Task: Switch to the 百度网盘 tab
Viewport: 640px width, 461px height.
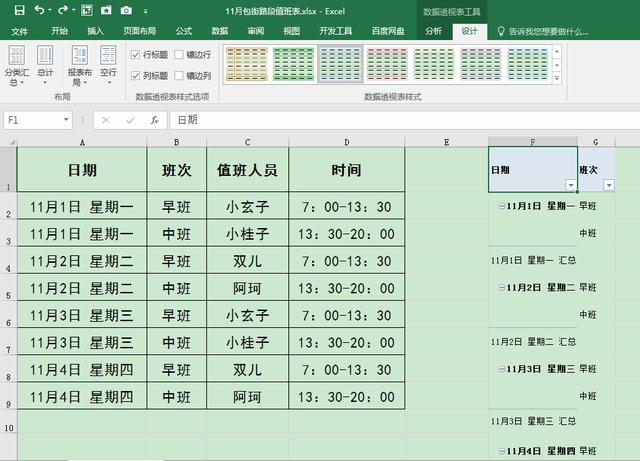Action: [388, 31]
